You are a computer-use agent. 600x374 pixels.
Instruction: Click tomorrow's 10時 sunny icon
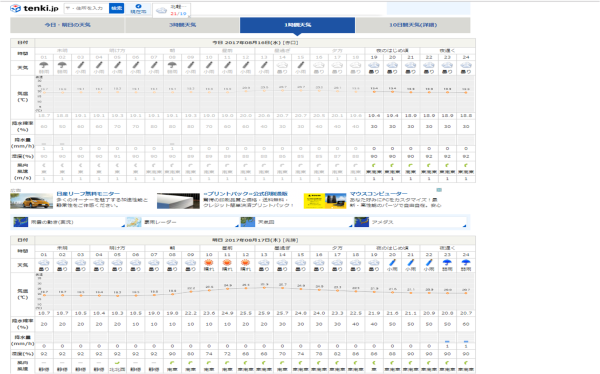pos(209,263)
